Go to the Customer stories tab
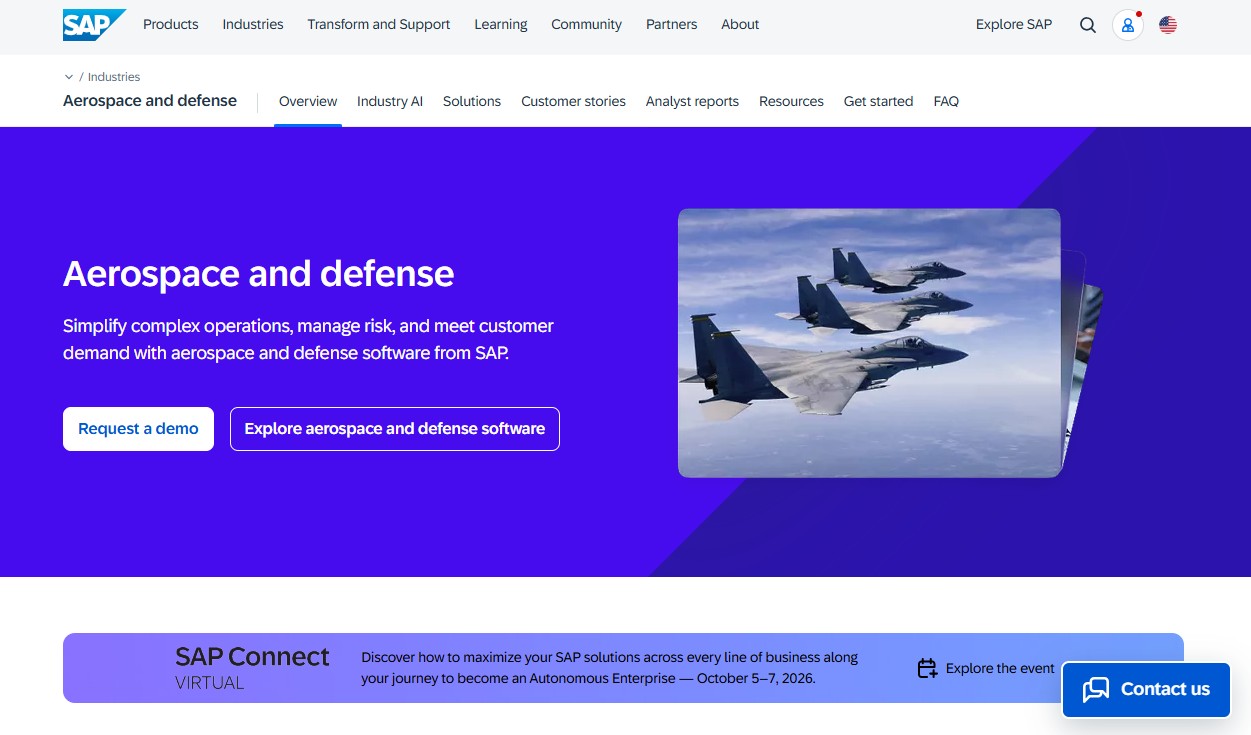1251x735 pixels. [x=573, y=101]
